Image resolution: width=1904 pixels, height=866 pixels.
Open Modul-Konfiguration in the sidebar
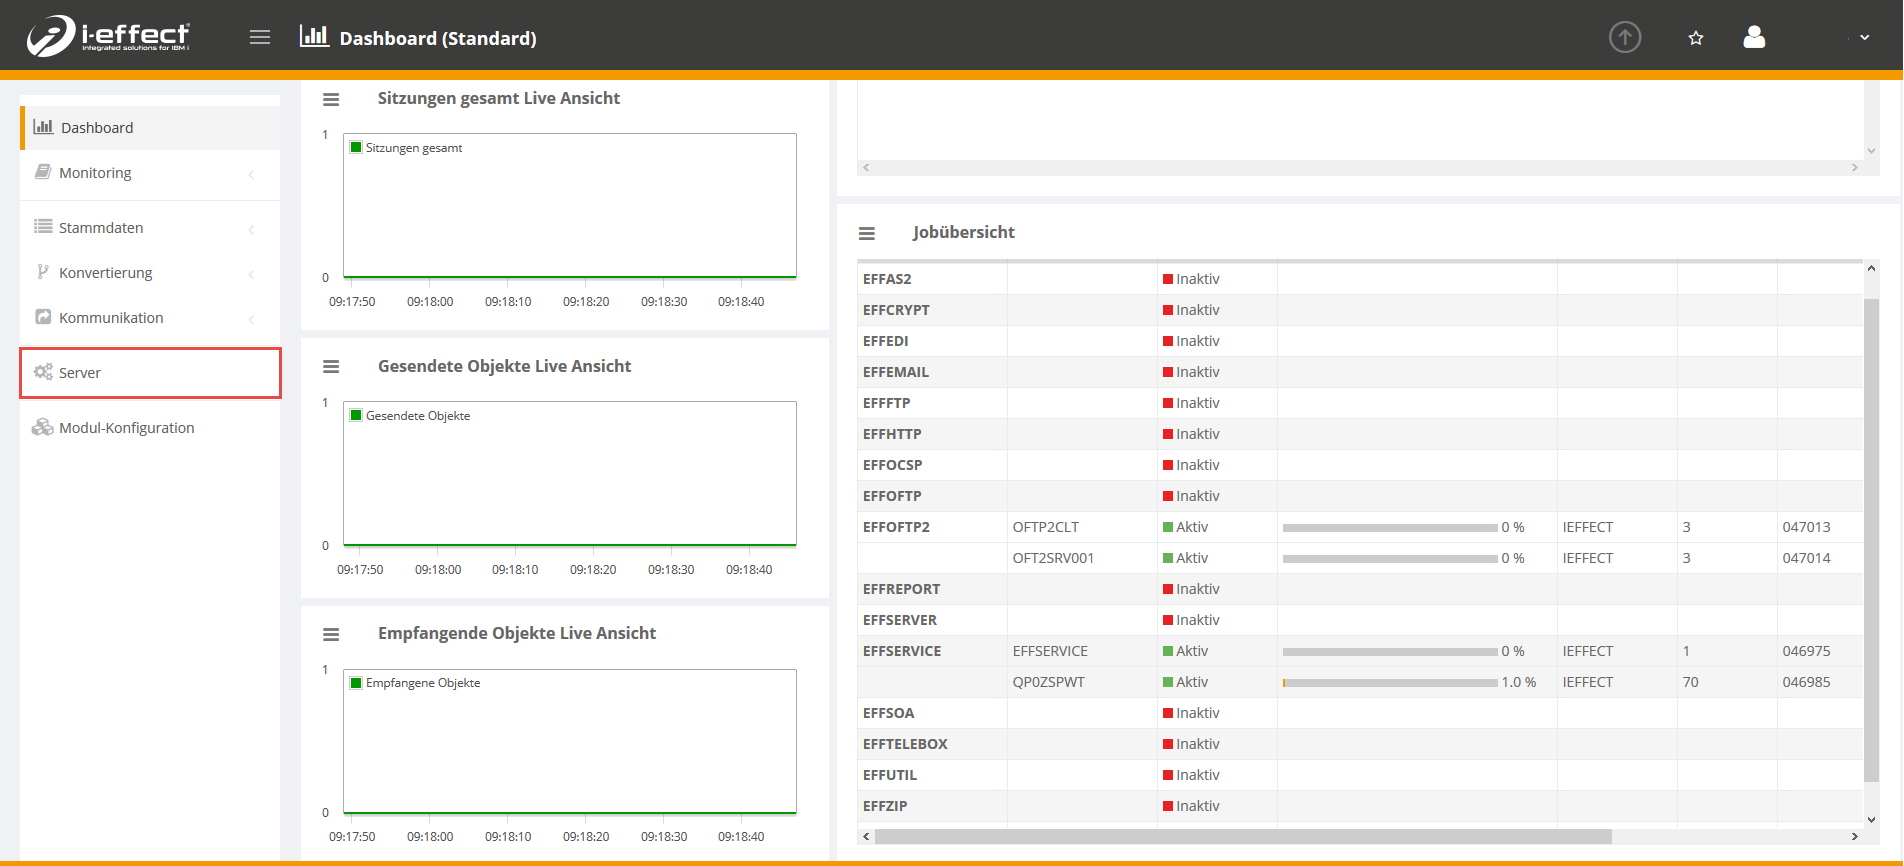pyautogui.click(x=126, y=428)
